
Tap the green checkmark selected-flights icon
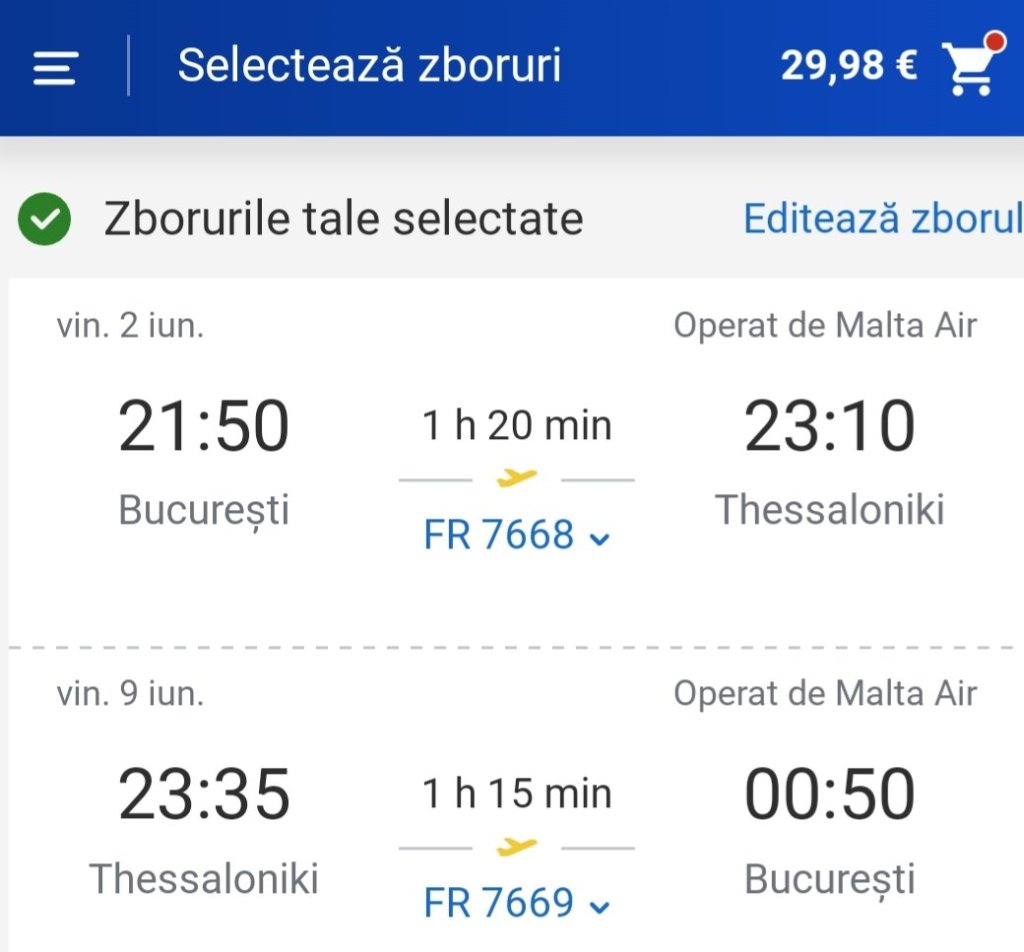point(44,219)
